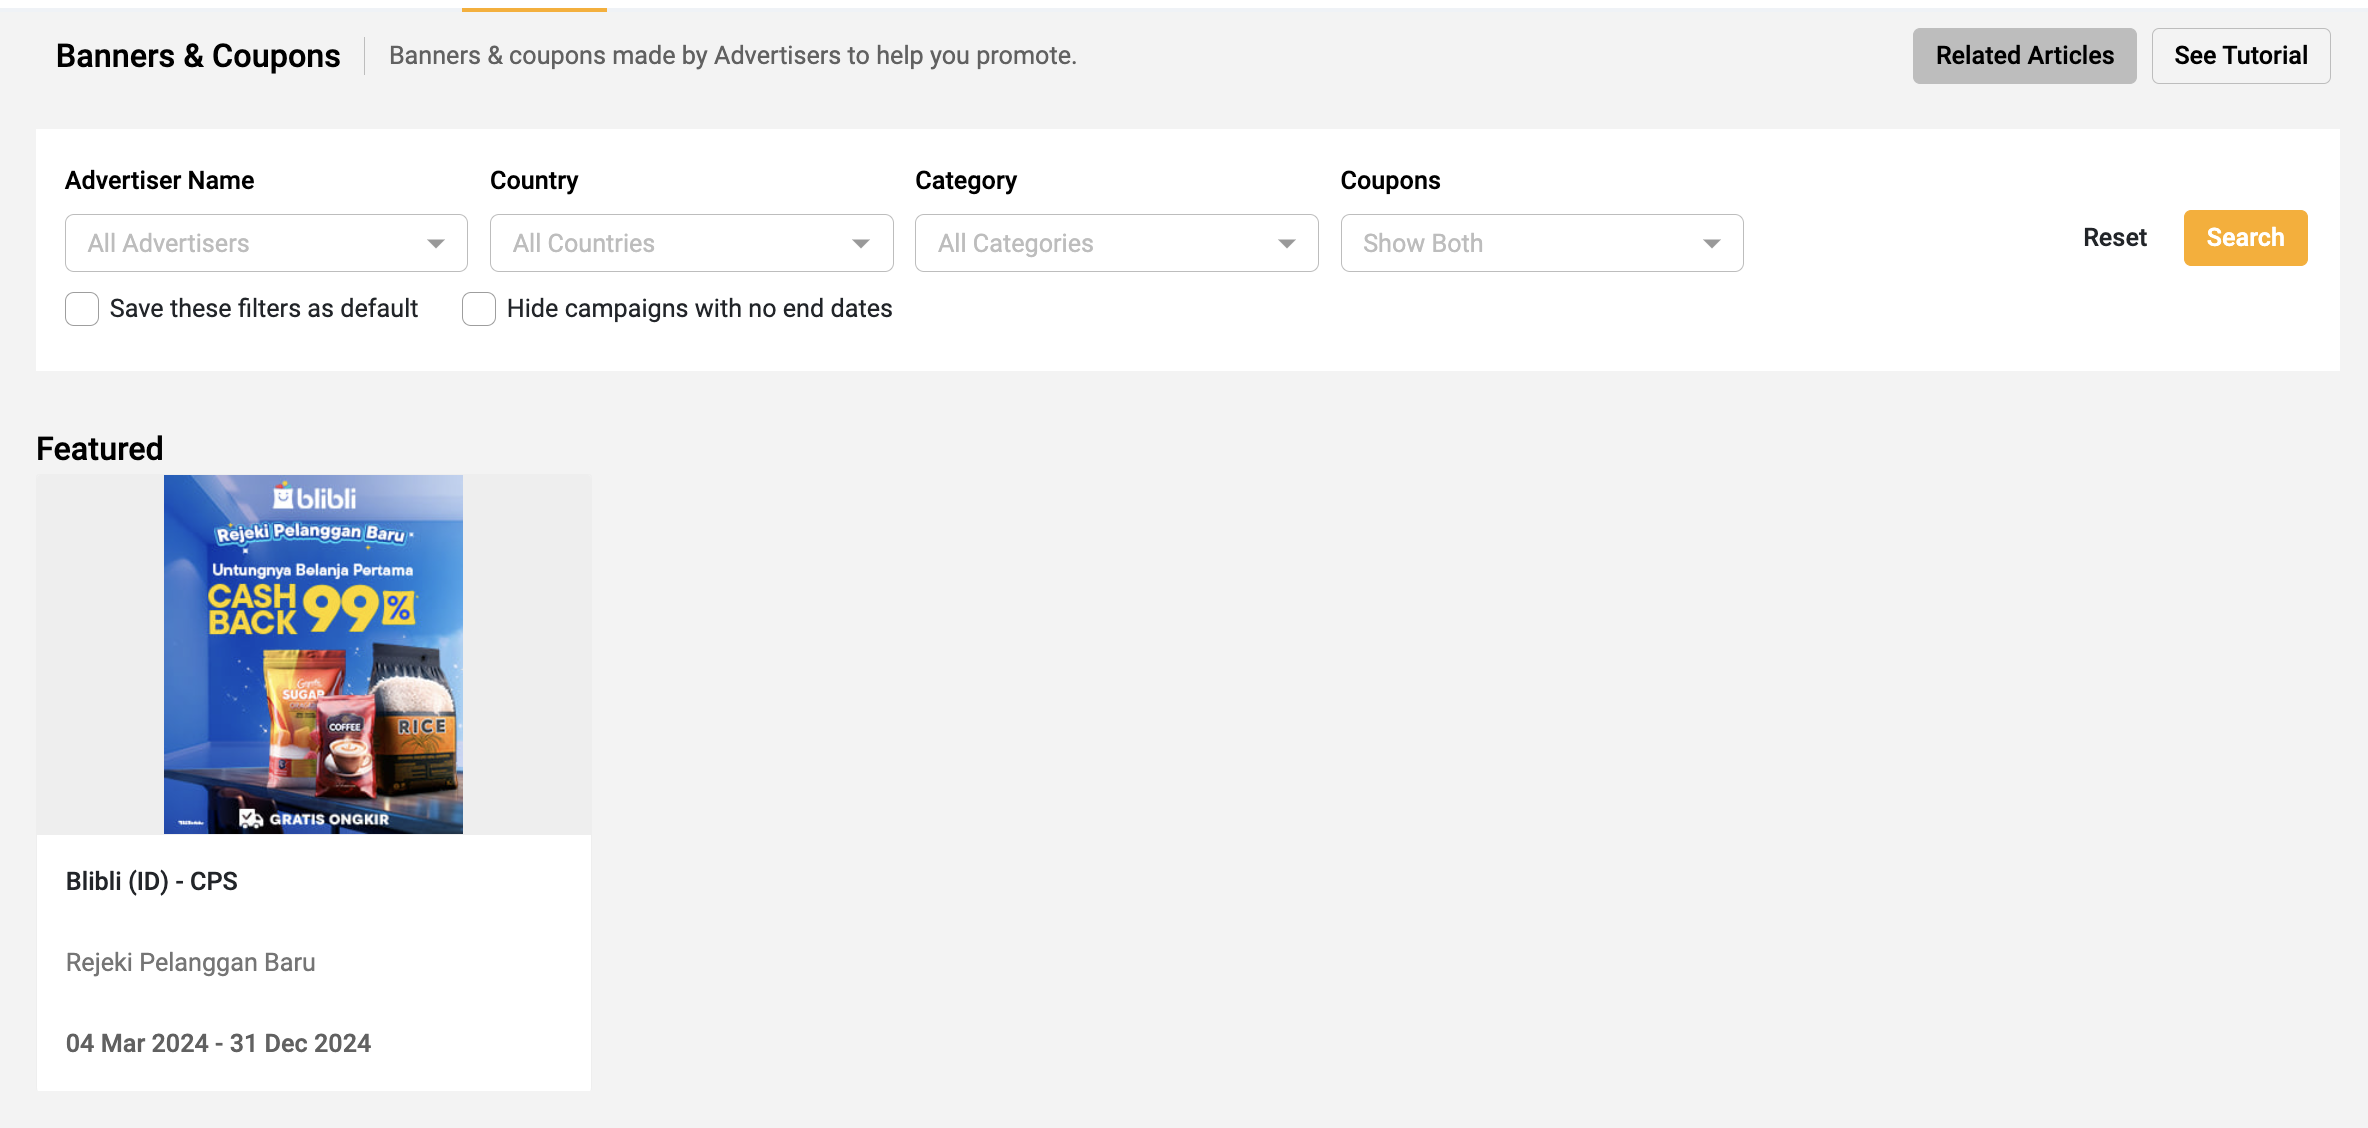Open the All Countries dropdown
This screenshot has height=1128, width=2368.
pos(691,243)
